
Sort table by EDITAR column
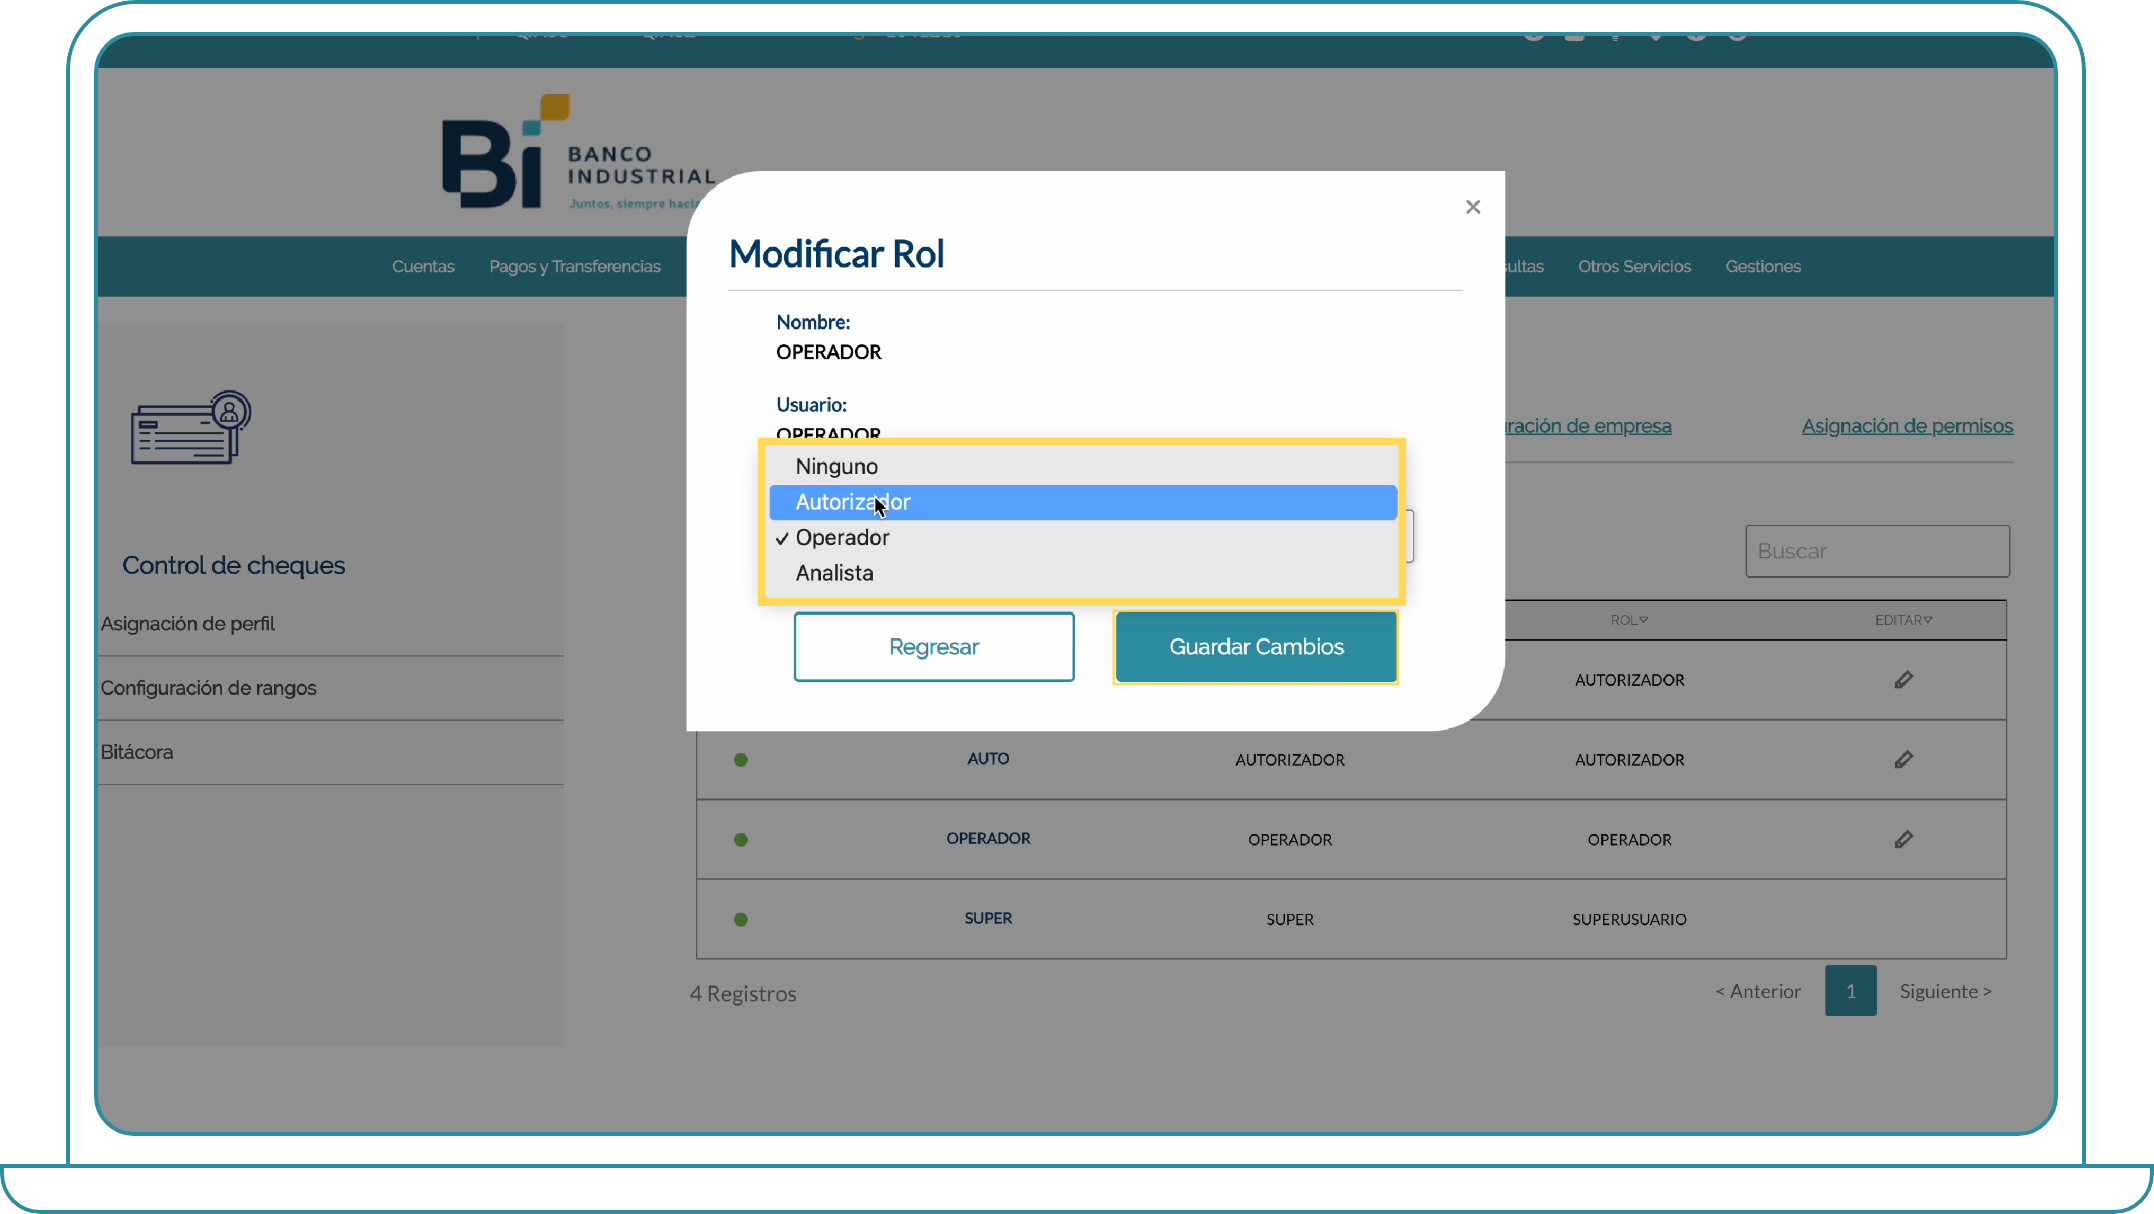pos(1903,620)
